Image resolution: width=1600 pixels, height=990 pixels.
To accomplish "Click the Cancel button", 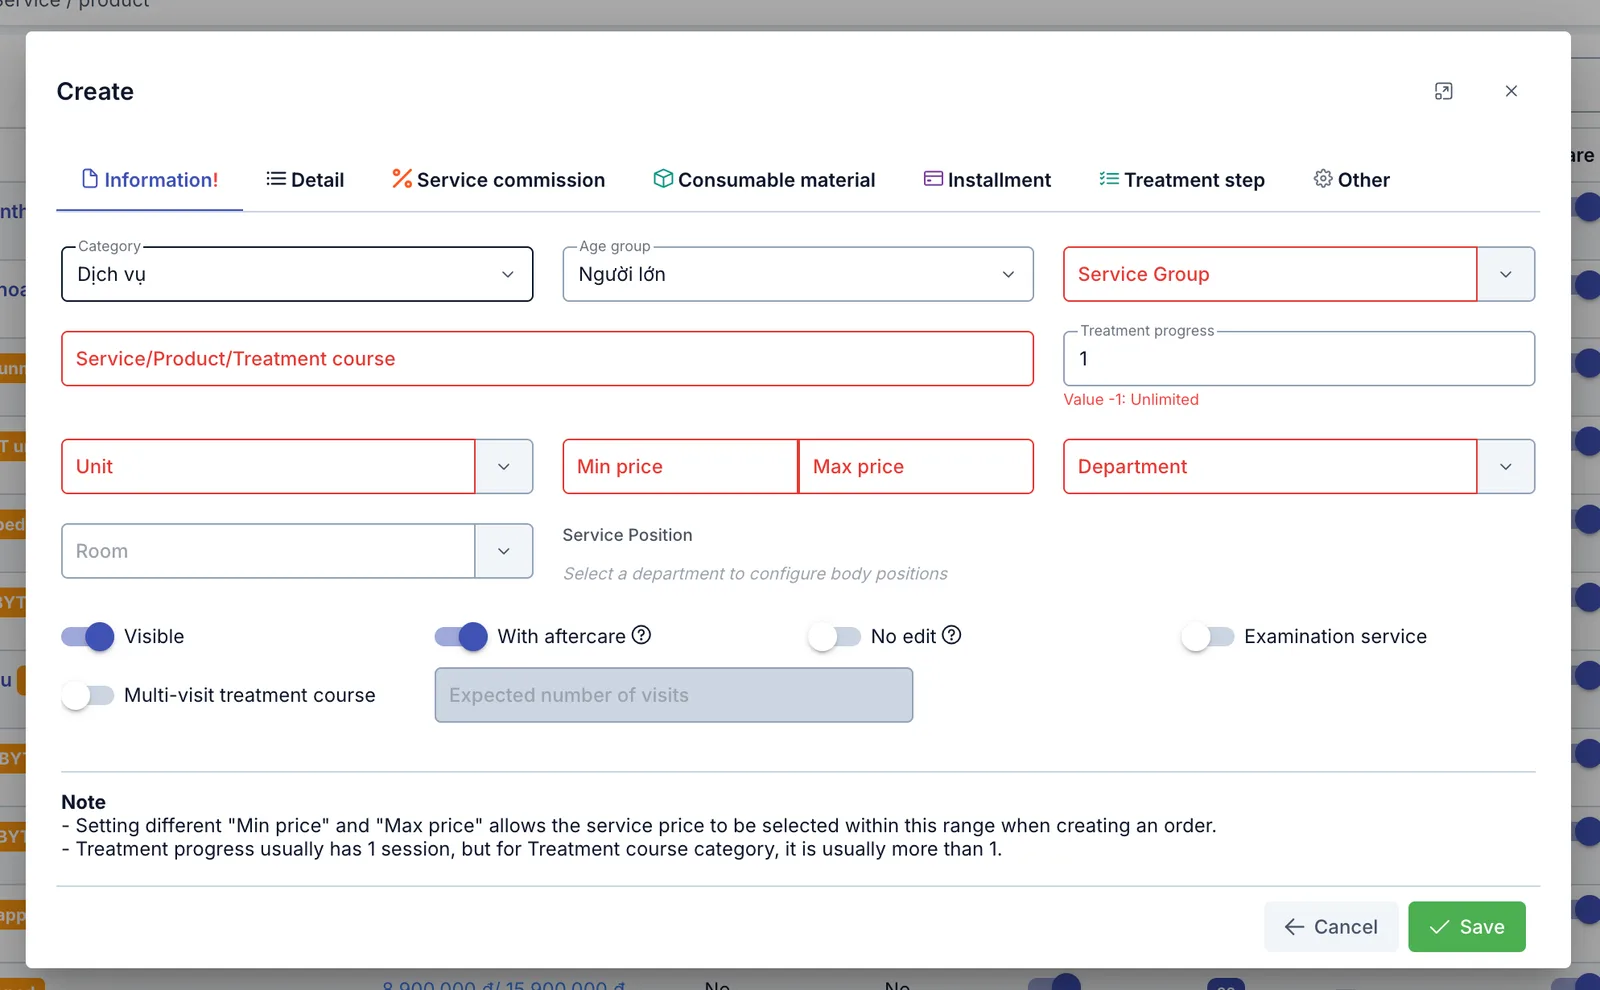I will [1331, 927].
